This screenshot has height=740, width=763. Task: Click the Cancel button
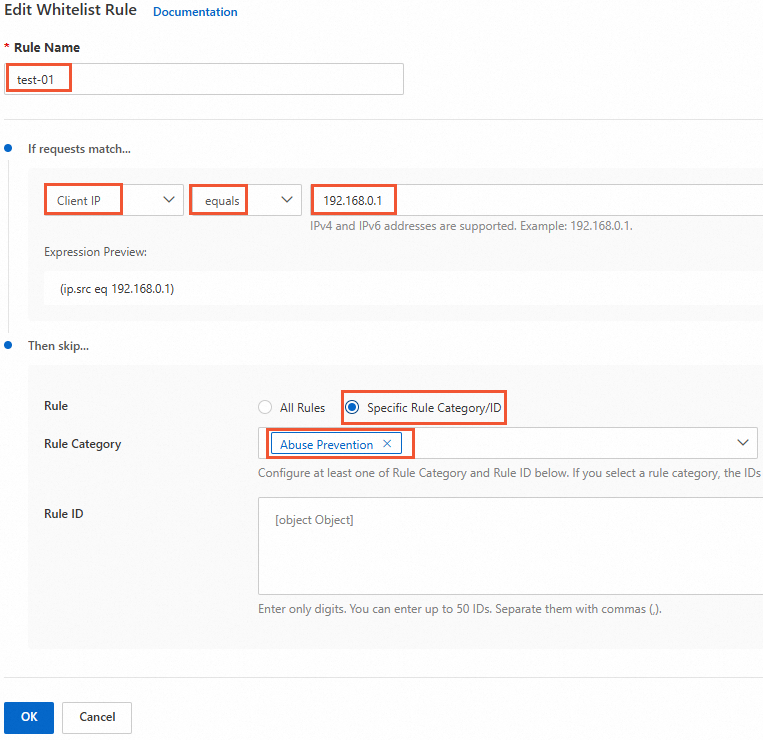coord(97,717)
